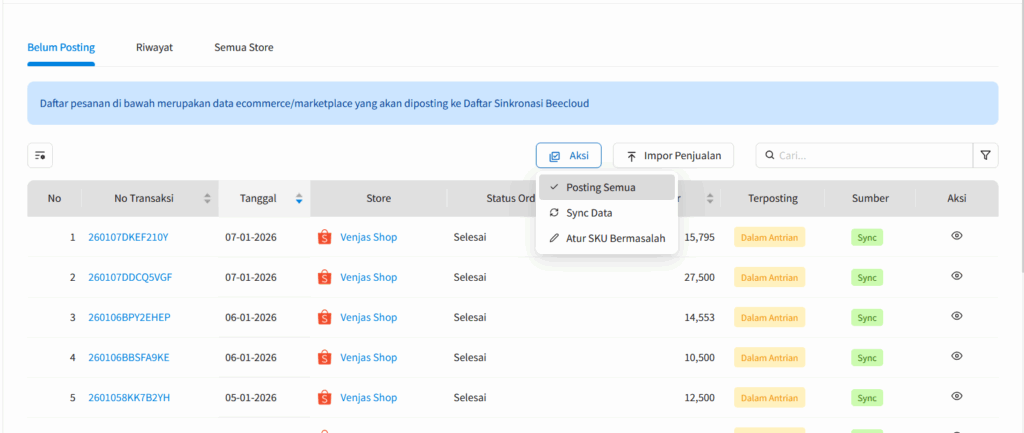
Task: Click Venjas Shop link in row 3
Action: tap(368, 317)
